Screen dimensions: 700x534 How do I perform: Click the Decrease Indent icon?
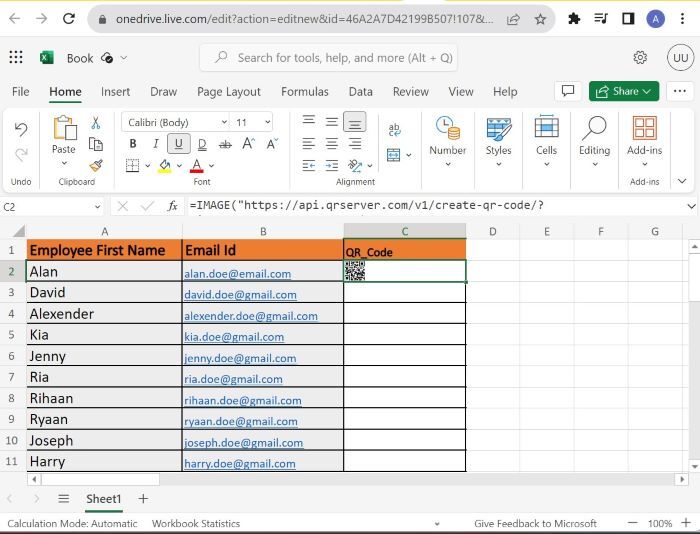click(308, 166)
